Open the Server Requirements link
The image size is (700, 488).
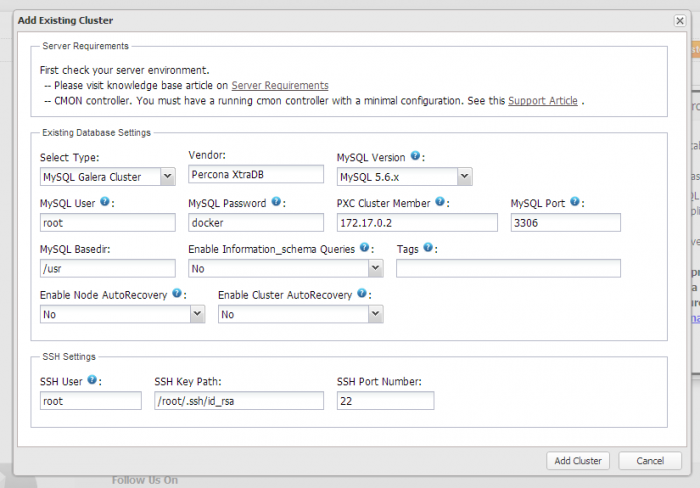point(280,86)
